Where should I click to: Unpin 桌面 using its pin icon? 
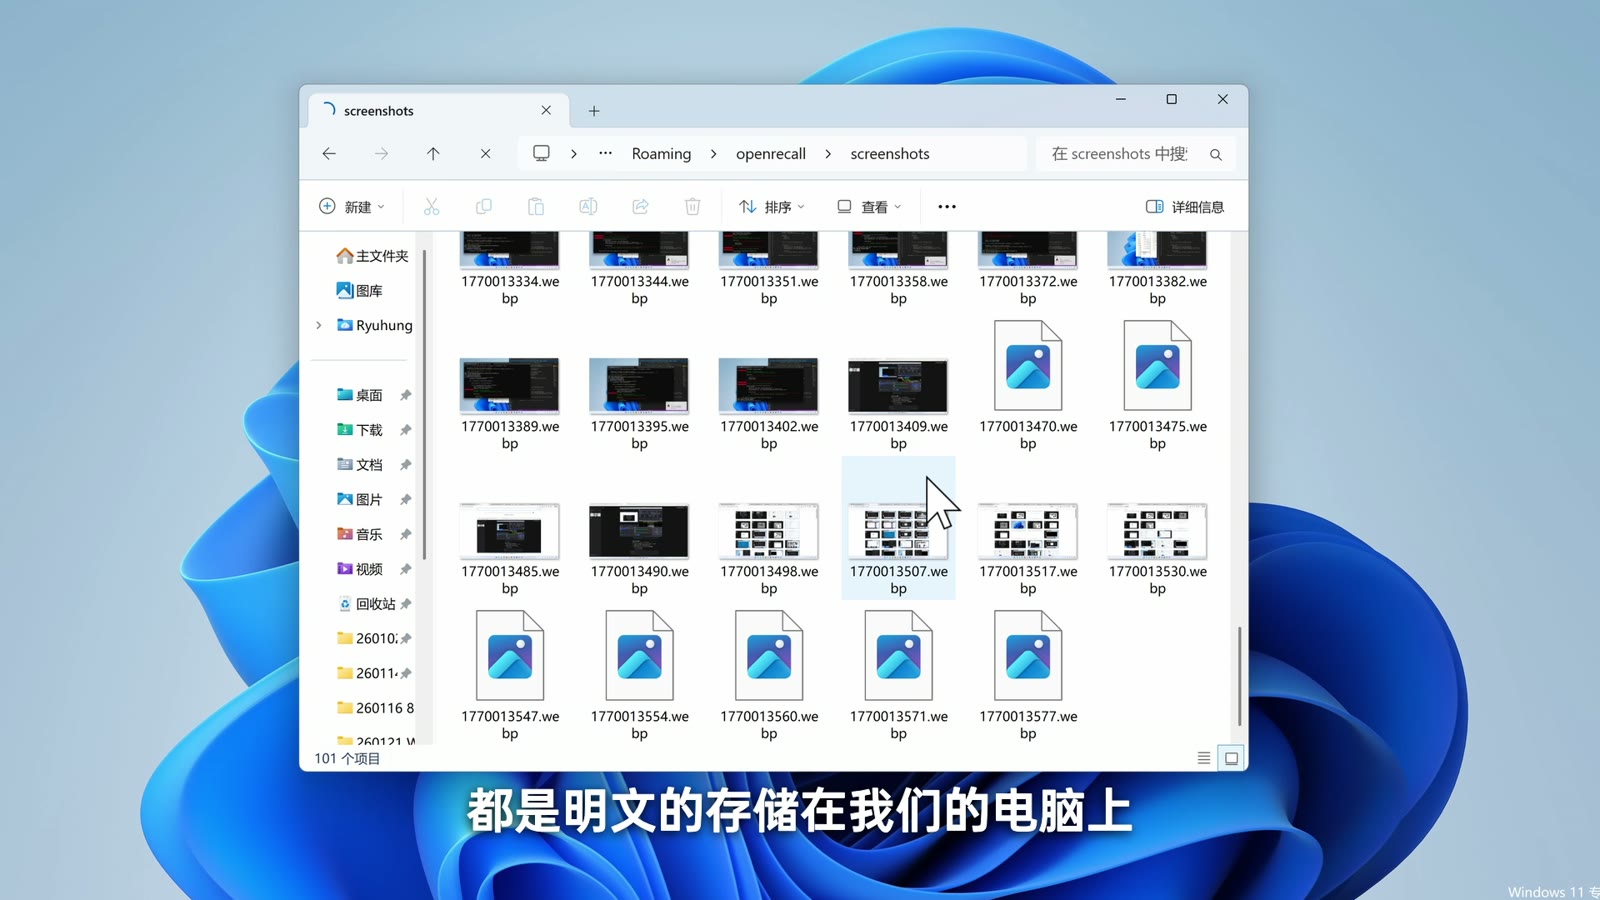[405, 395]
